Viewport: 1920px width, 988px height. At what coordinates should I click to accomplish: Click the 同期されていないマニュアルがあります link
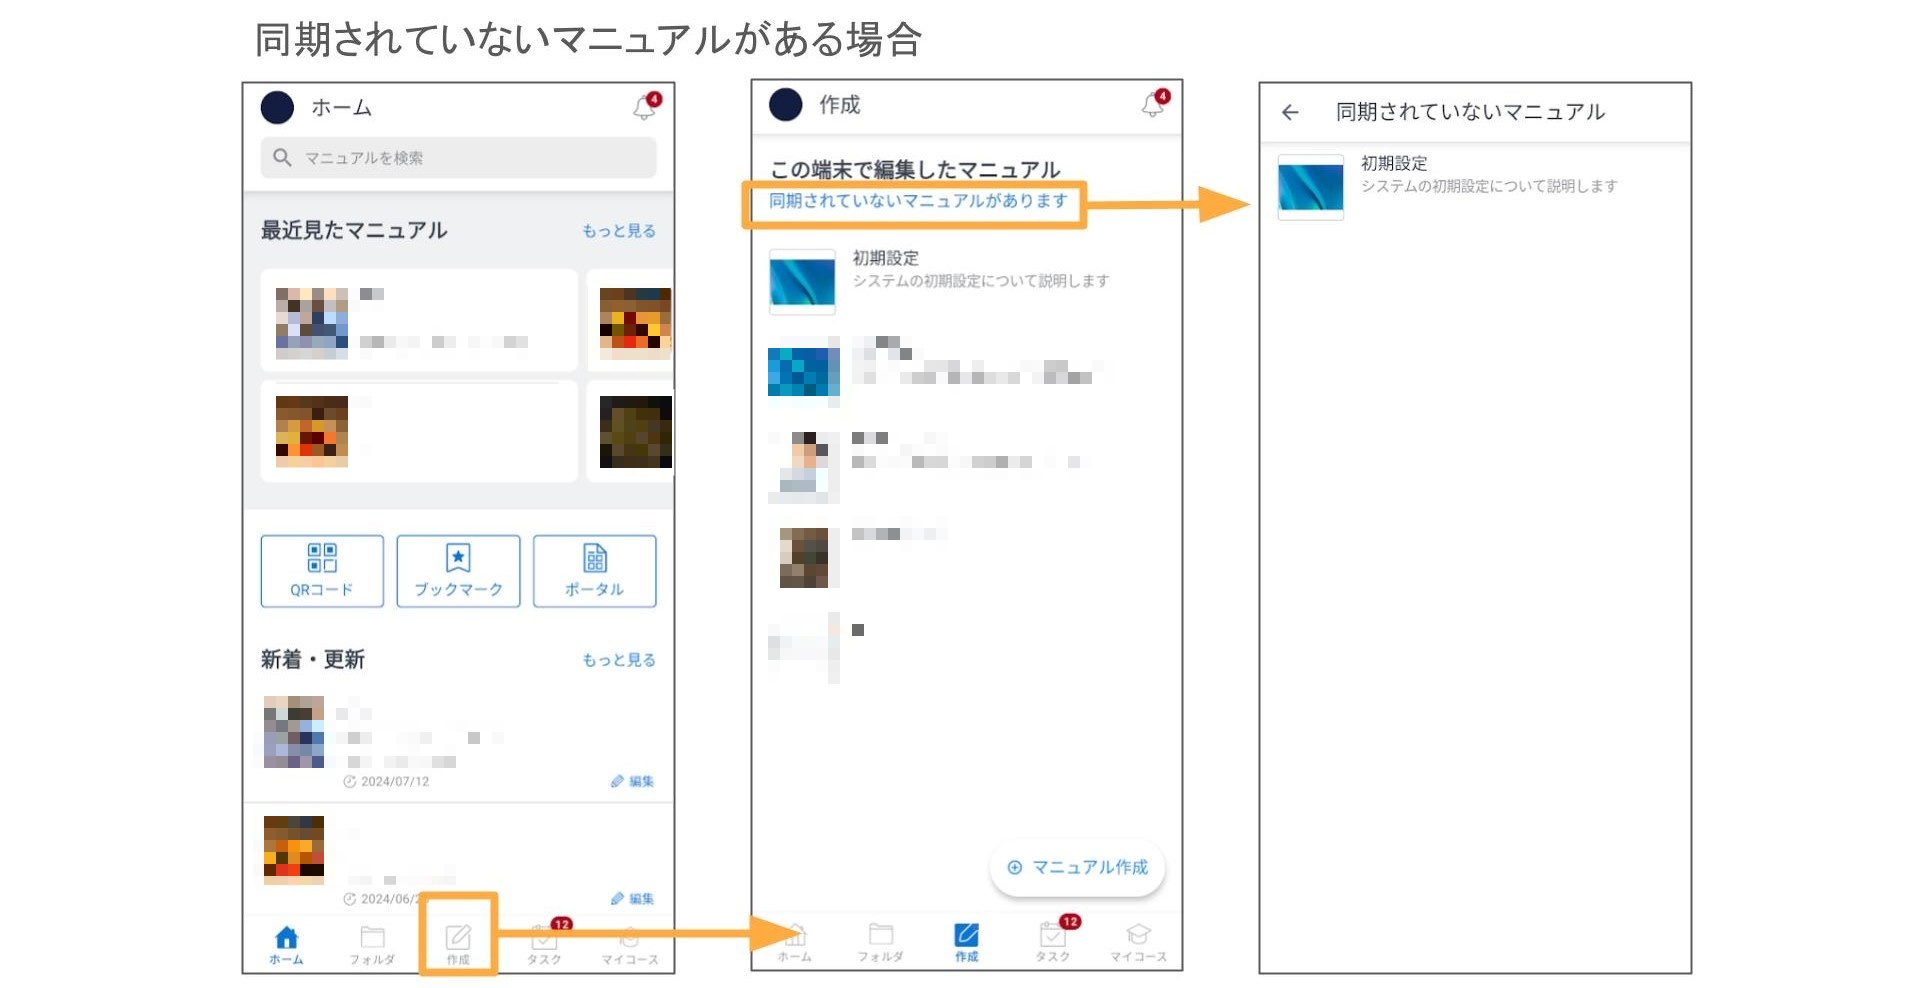tap(917, 201)
